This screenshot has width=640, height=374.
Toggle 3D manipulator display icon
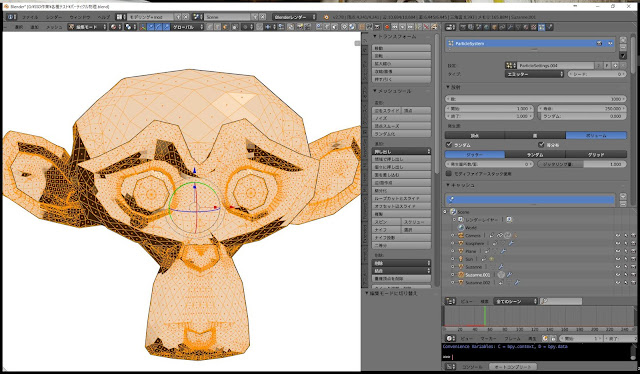pyautogui.click(x=142, y=27)
